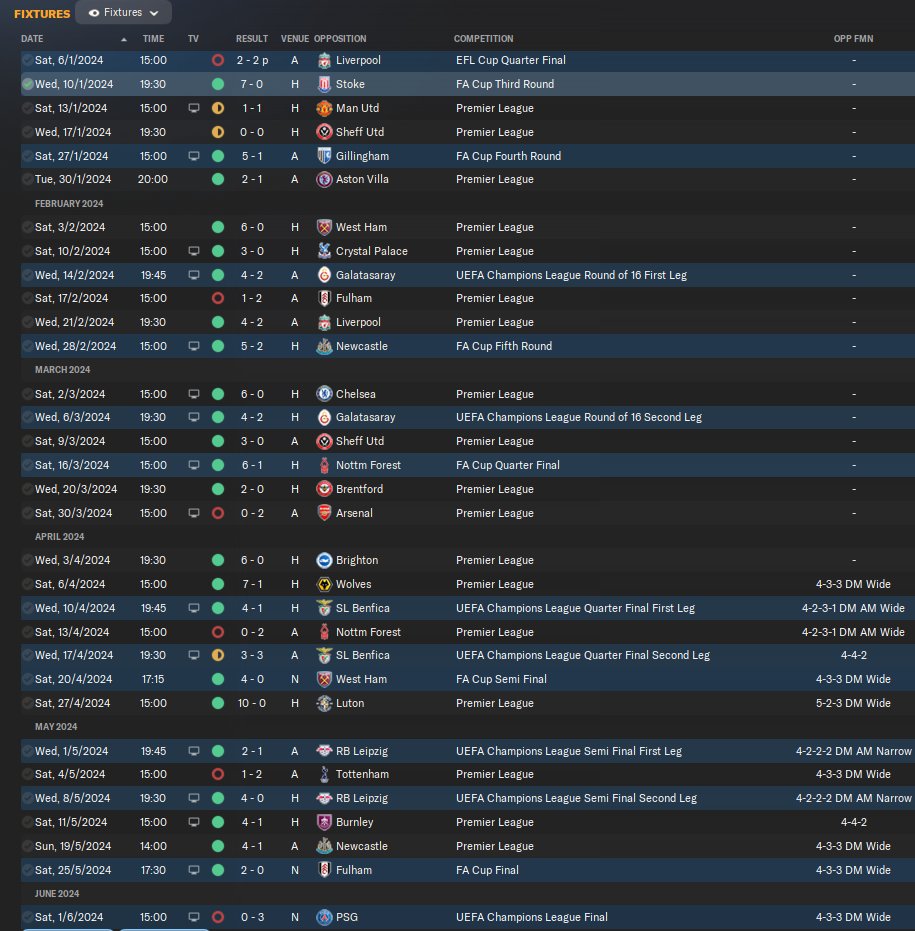Click the Burnley club badge
This screenshot has width=915, height=931.
pyautogui.click(x=324, y=822)
